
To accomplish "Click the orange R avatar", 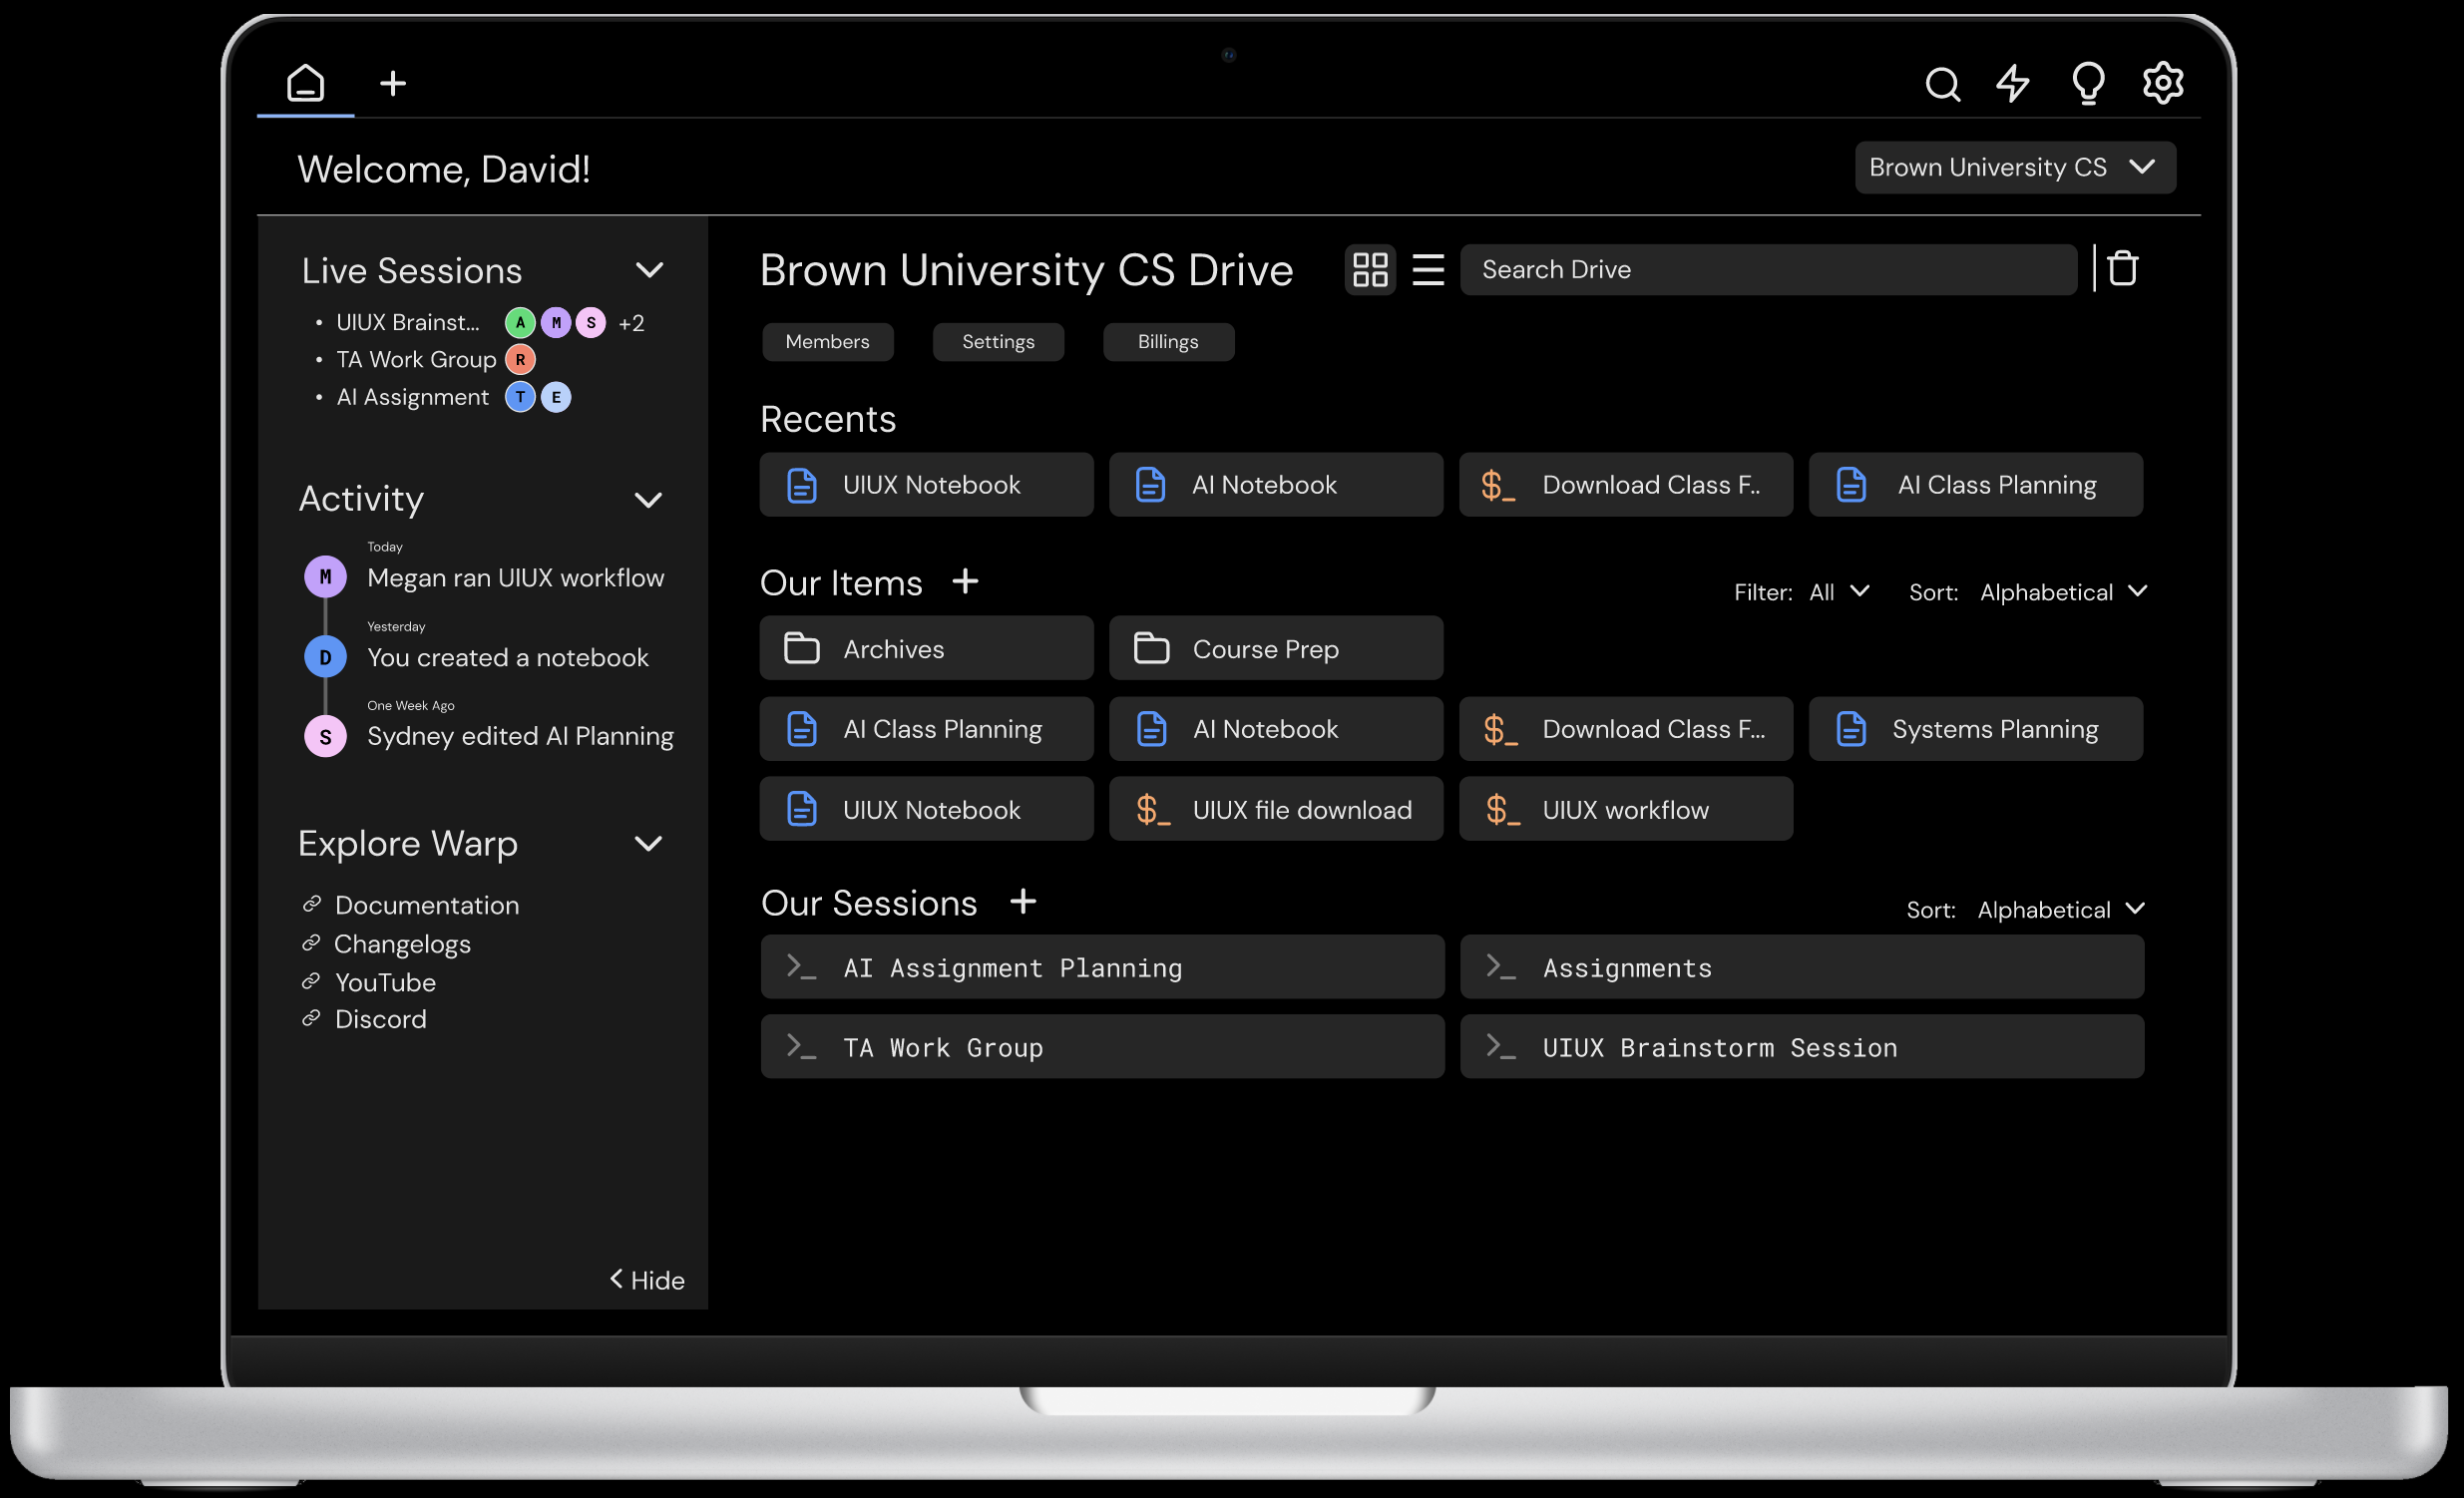I will (x=520, y=359).
